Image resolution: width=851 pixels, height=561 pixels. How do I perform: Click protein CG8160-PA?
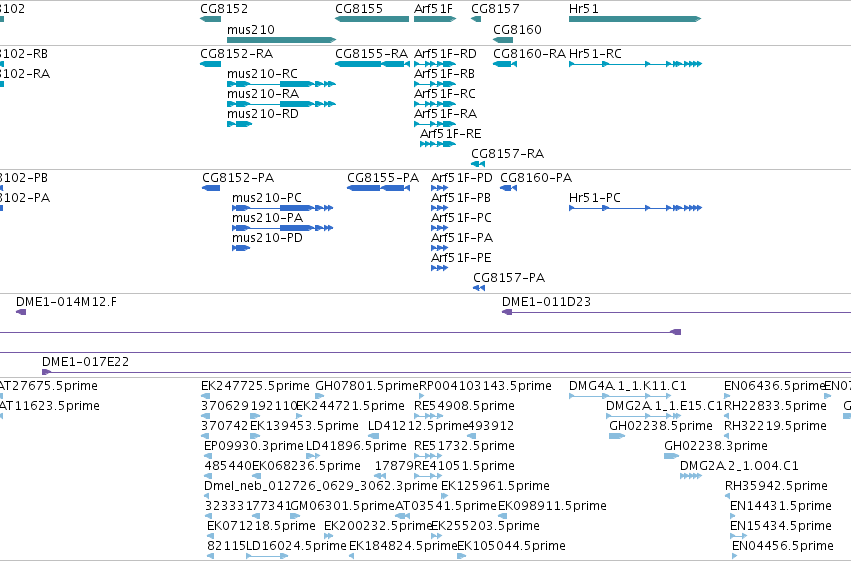(x=509, y=188)
